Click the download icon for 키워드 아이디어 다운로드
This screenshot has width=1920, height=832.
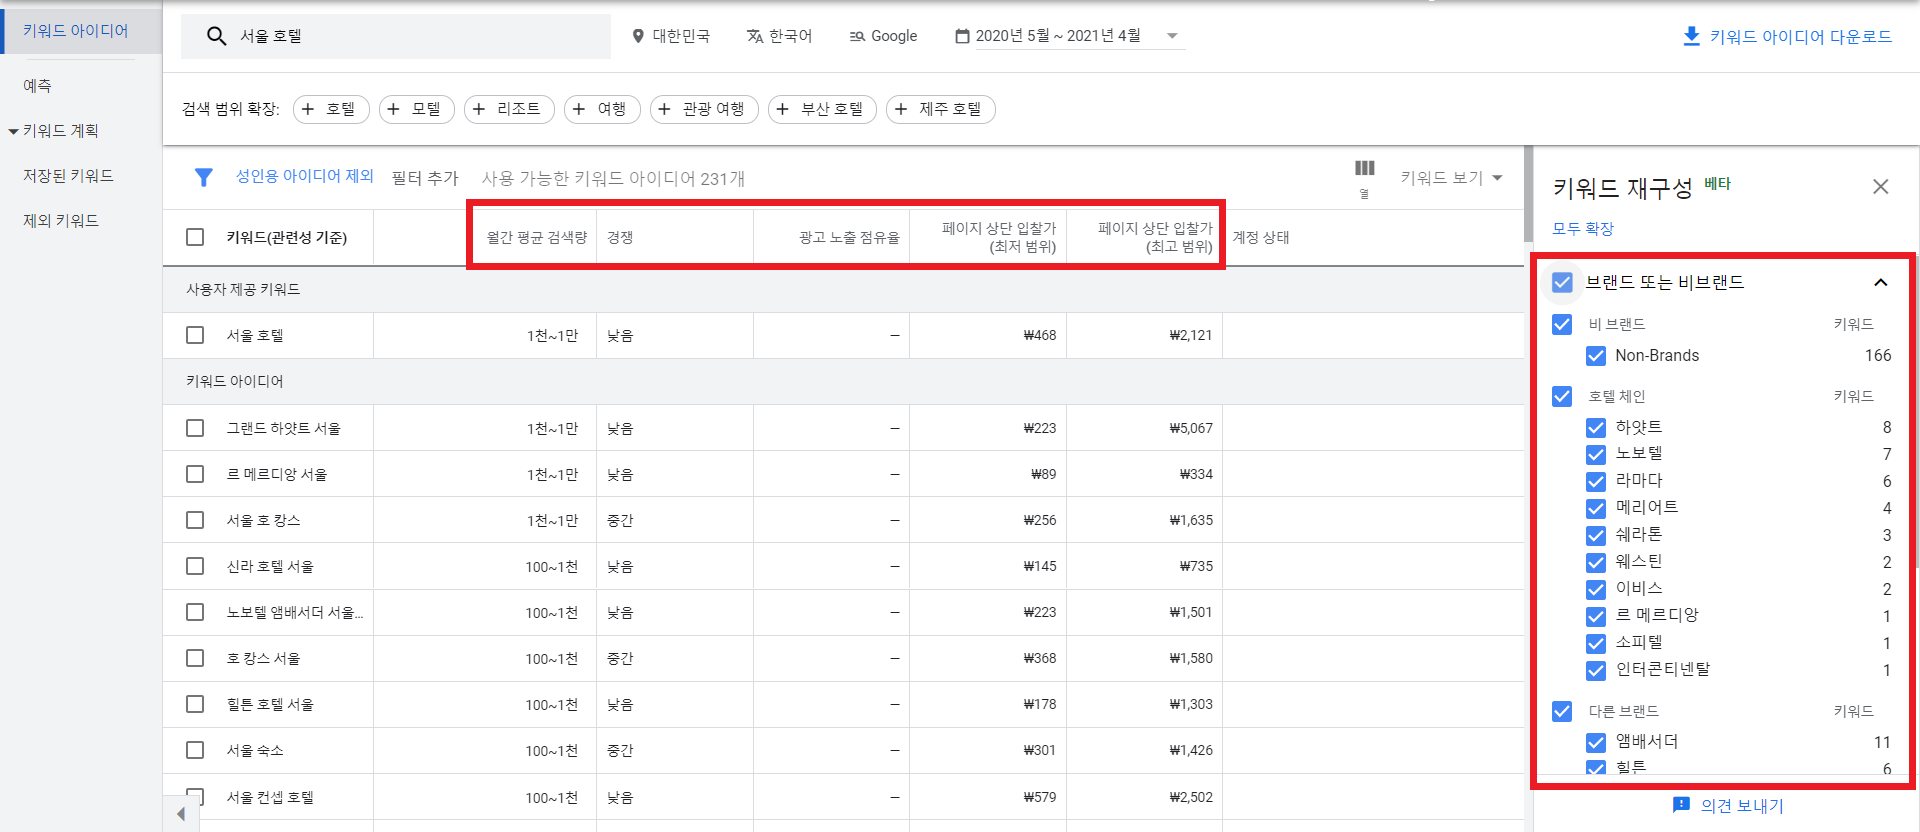click(x=1691, y=36)
